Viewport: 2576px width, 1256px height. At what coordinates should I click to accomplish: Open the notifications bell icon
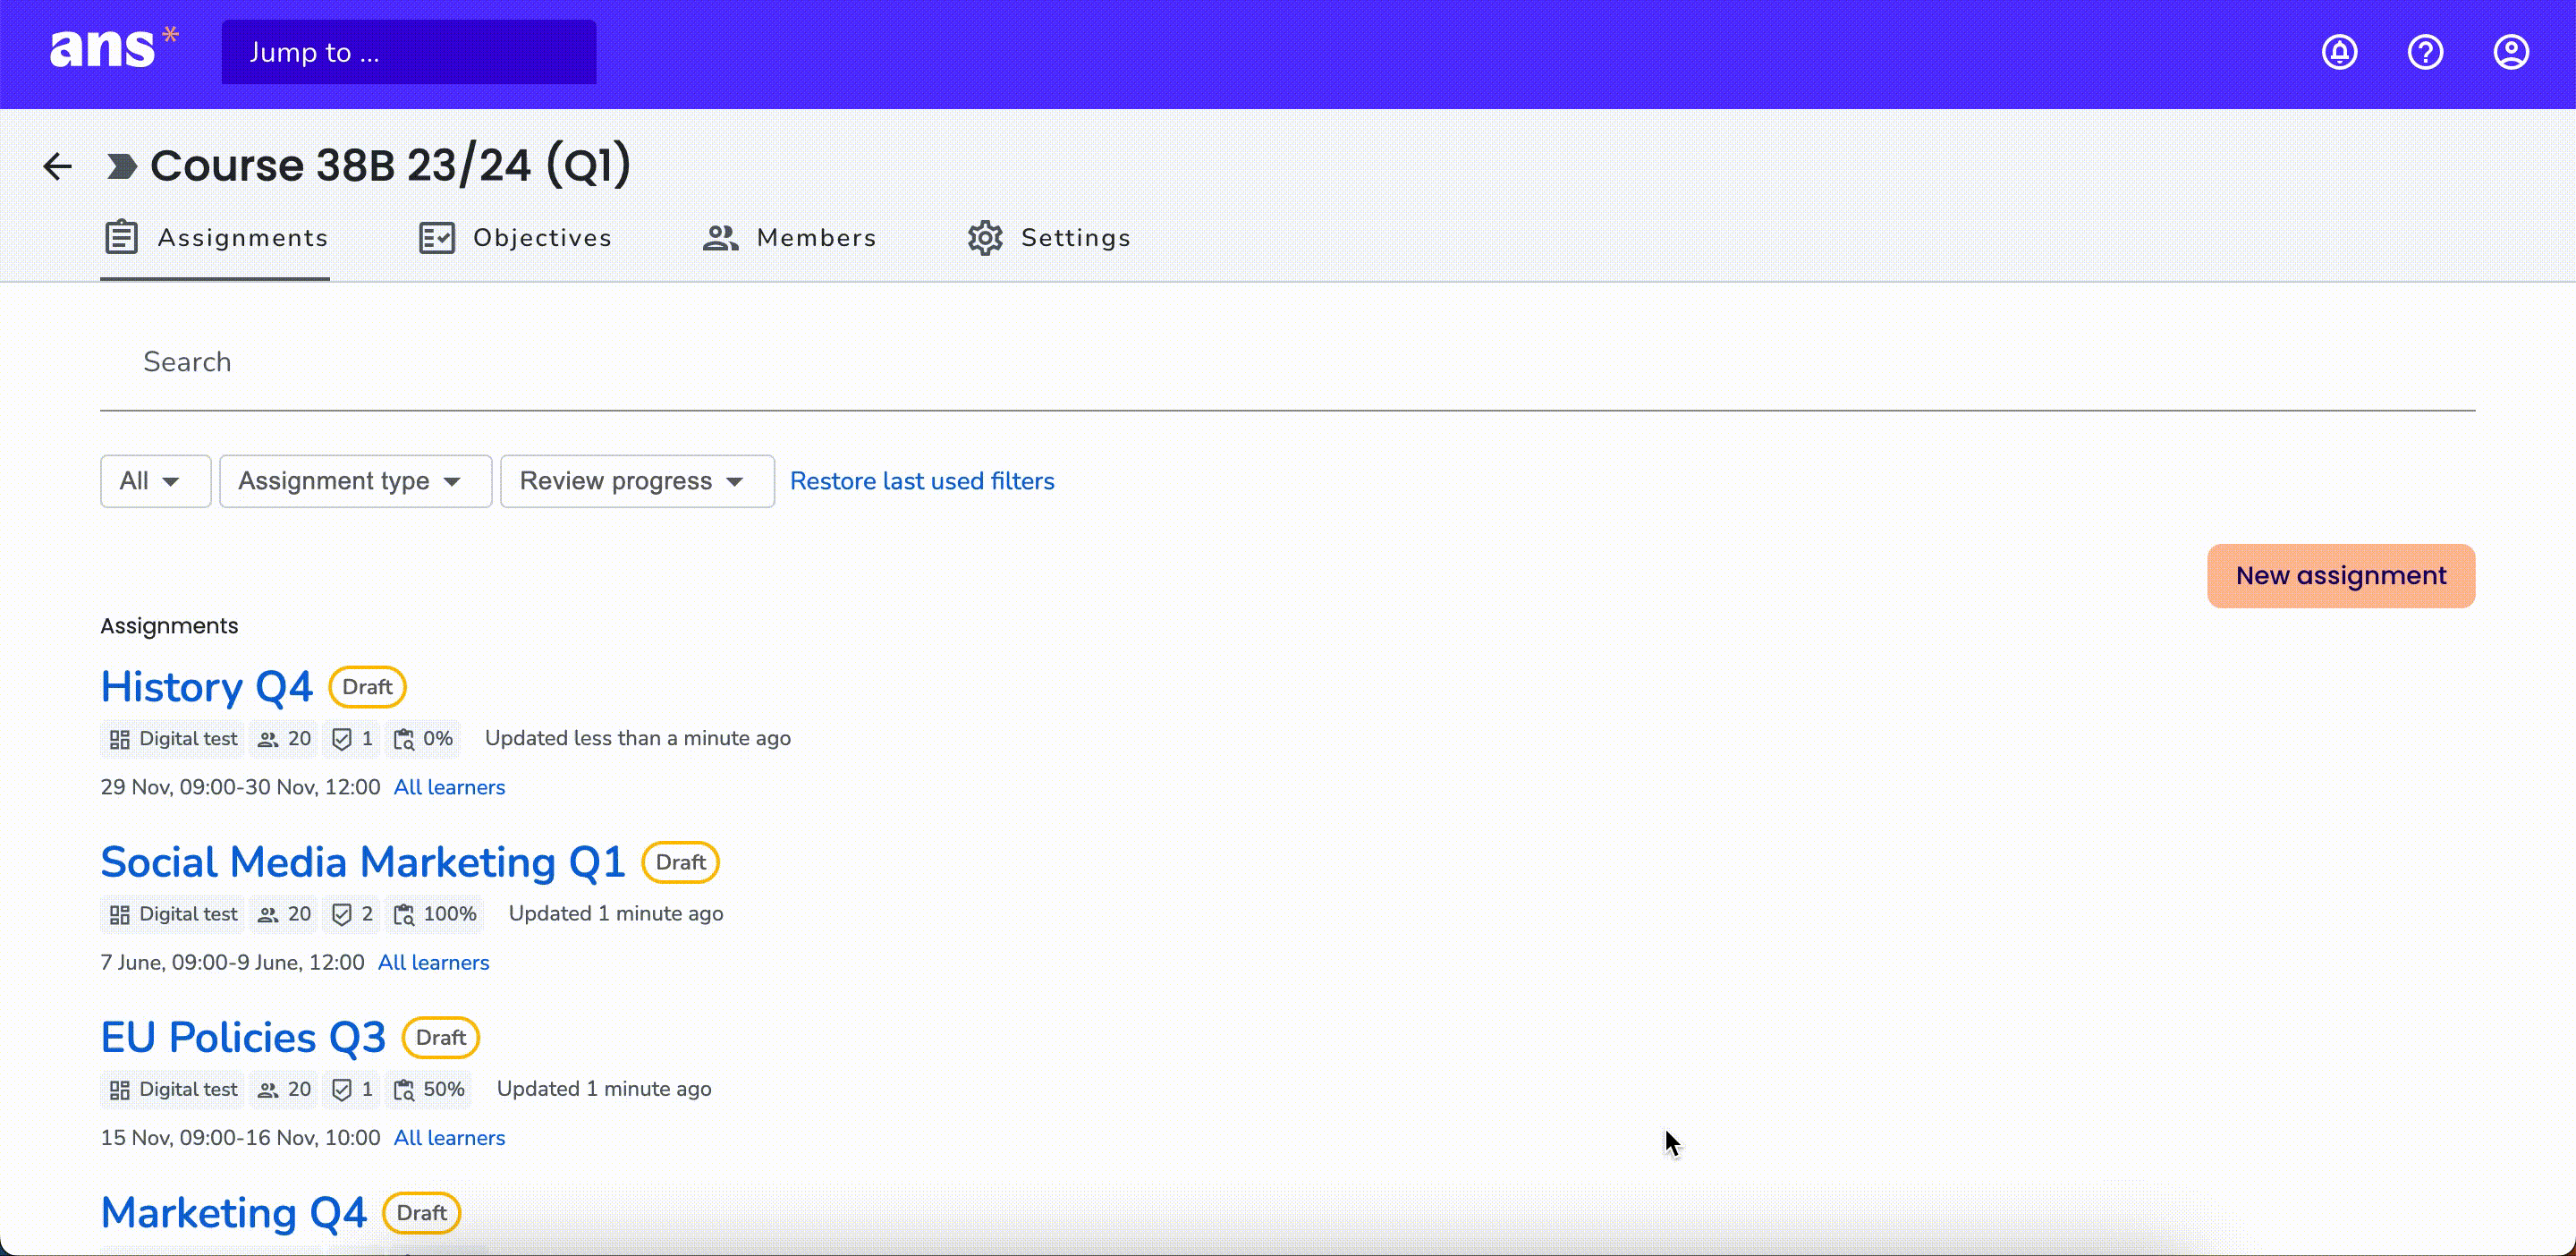click(2339, 52)
